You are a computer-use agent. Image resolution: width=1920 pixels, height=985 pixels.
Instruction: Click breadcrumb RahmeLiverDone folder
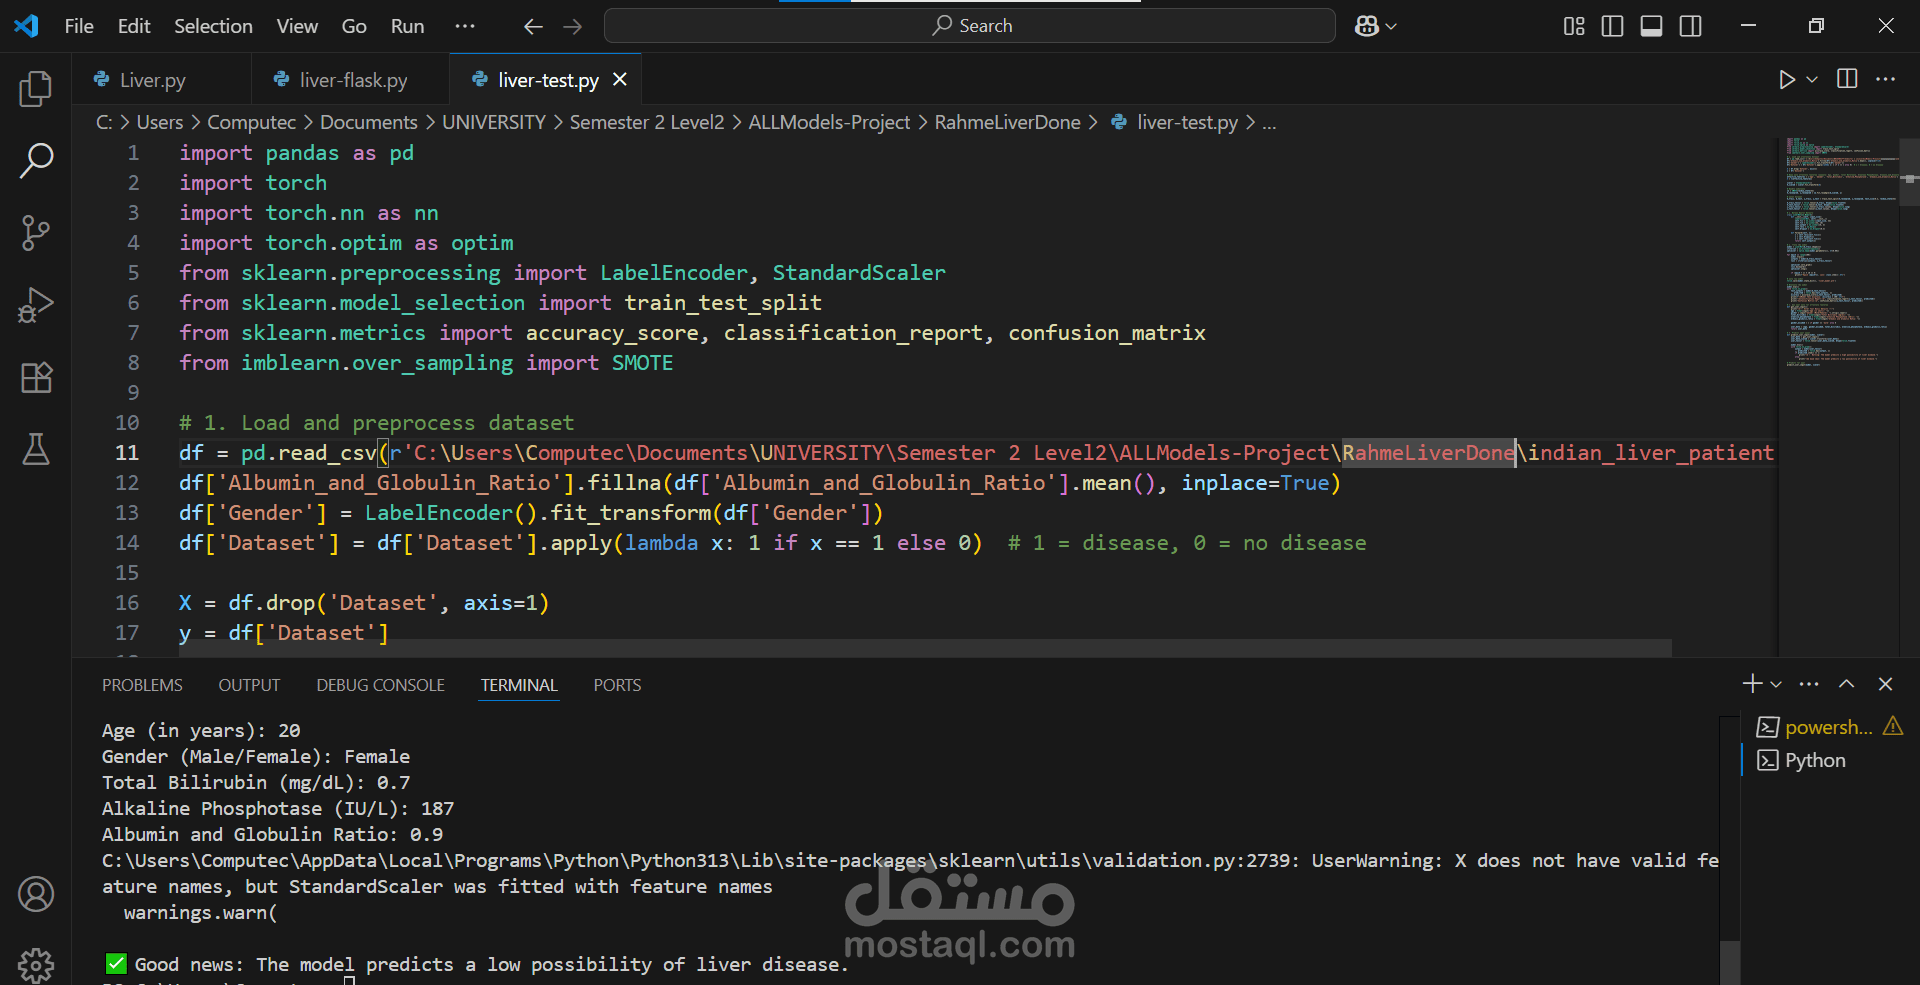[1007, 122]
